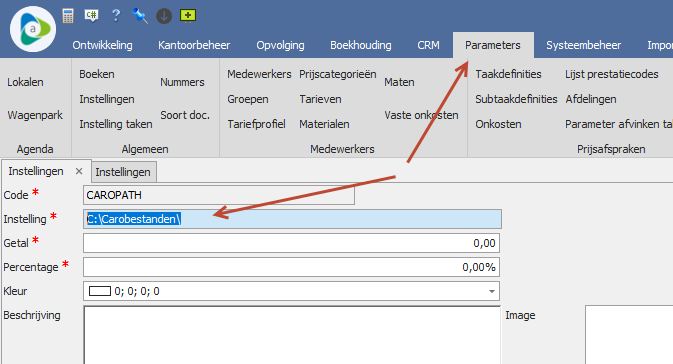Image resolution: width=673 pixels, height=364 pixels.
Task: Close the active Instellingen document tab
Action: (x=79, y=171)
